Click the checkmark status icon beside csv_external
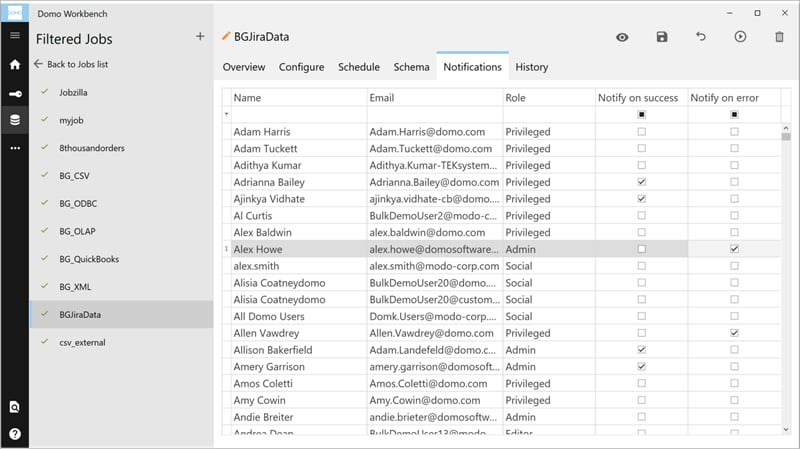800x449 pixels. pos(45,342)
